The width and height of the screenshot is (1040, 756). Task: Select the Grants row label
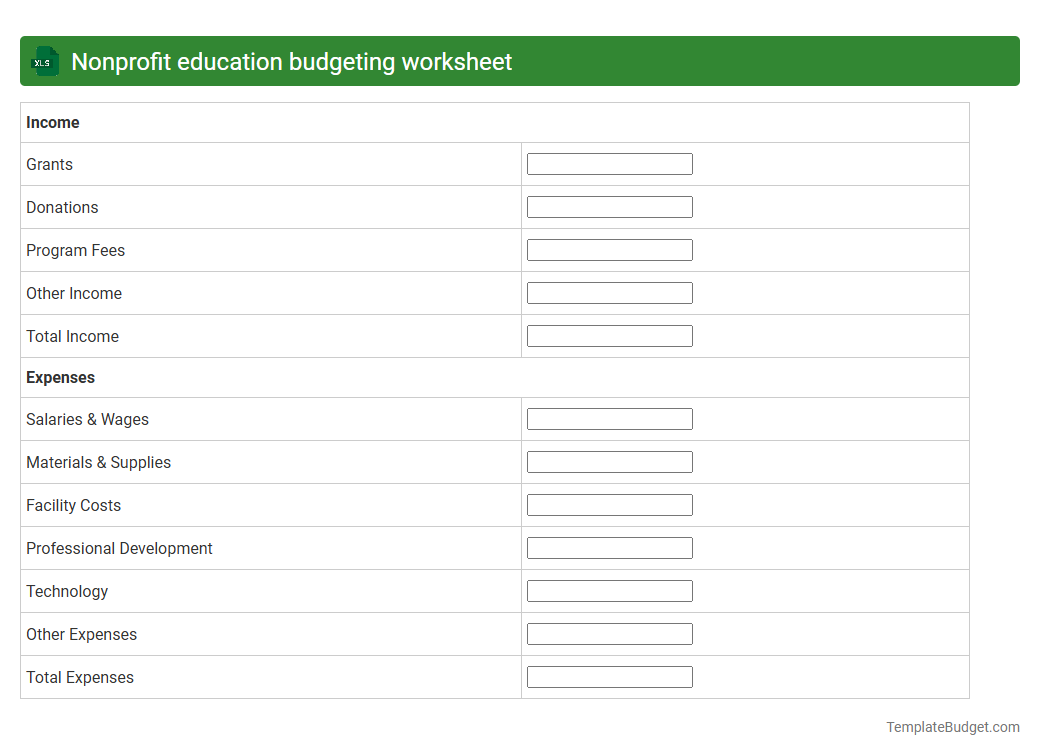pyautogui.click(x=49, y=164)
